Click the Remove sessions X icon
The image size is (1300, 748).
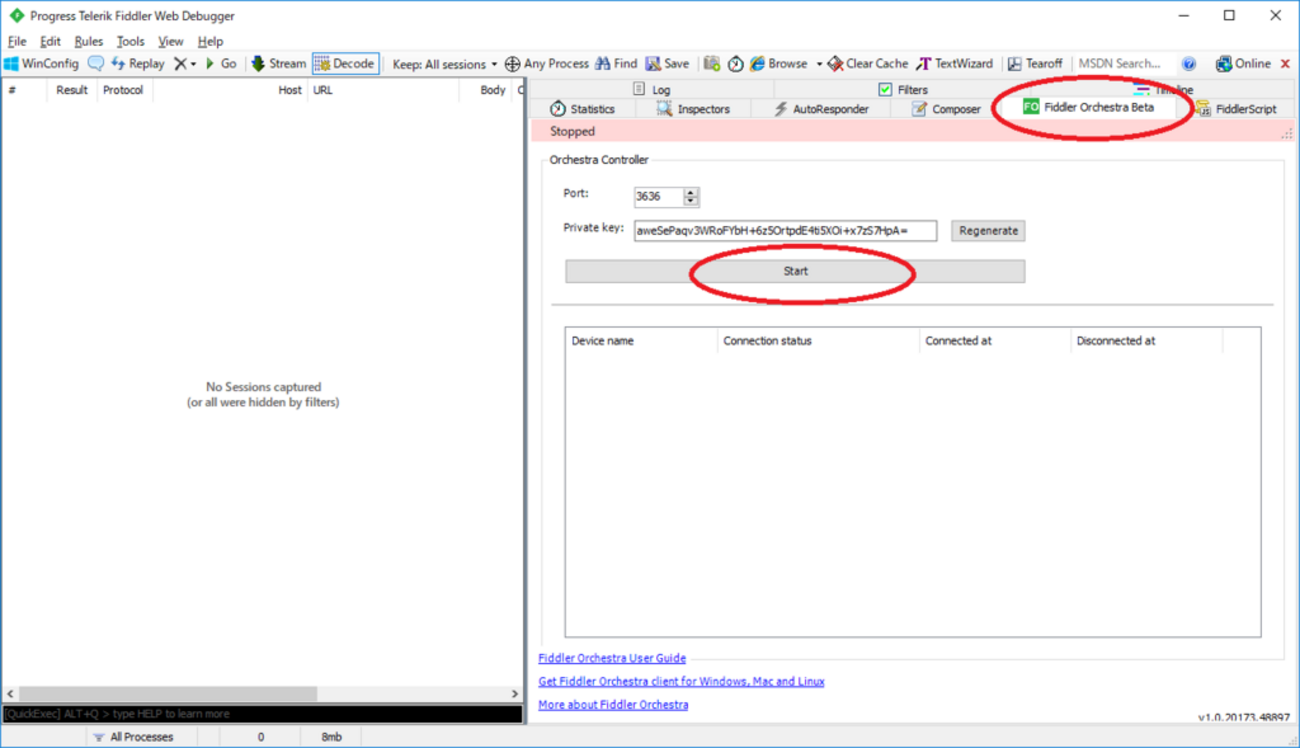point(180,63)
